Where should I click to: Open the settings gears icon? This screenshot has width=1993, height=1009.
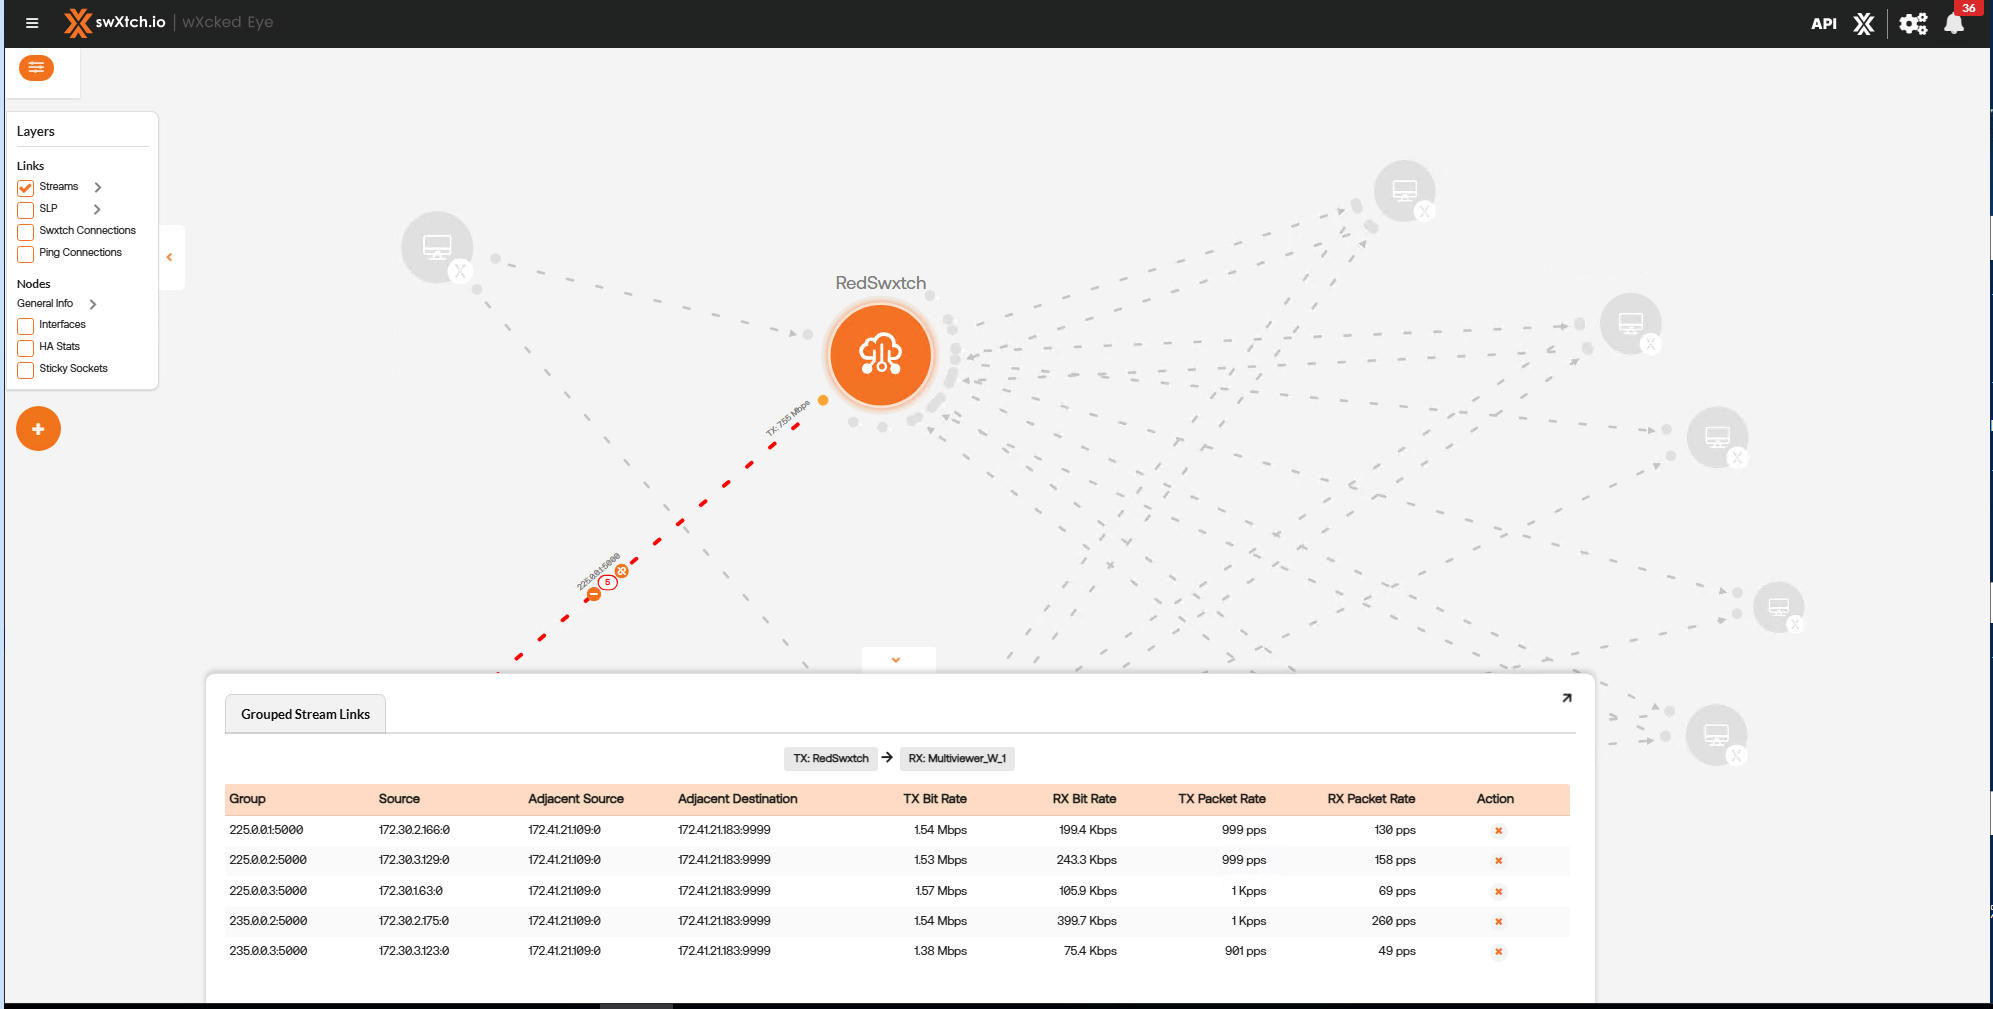[x=1912, y=24]
